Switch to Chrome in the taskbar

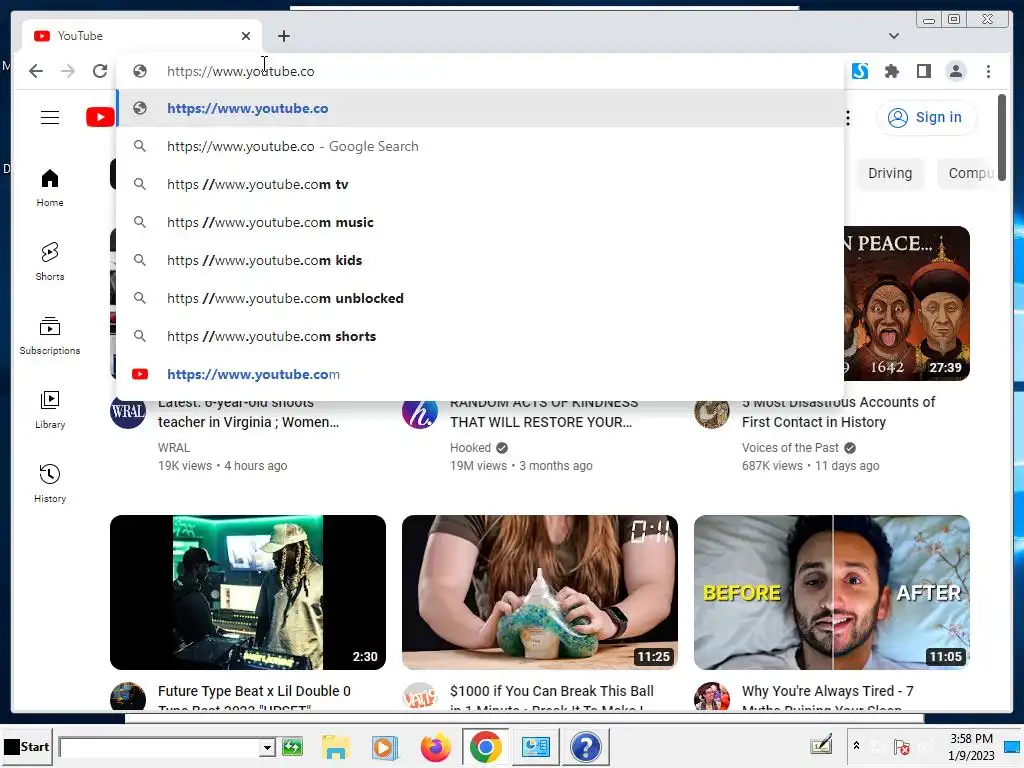pyautogui.click(x=485, y=747)
